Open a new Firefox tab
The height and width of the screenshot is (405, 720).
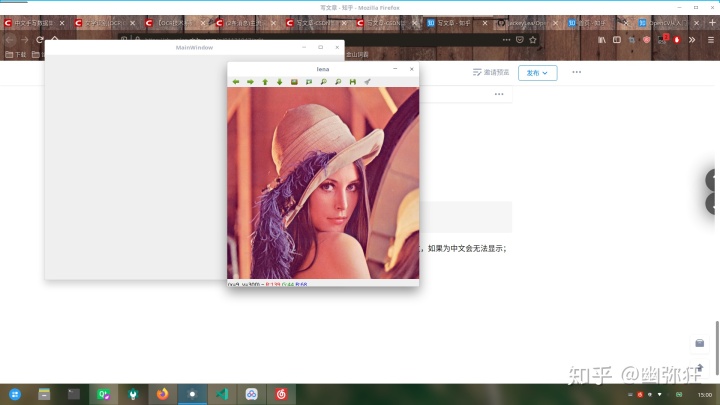pyautogui.click(x=712, y=22)
